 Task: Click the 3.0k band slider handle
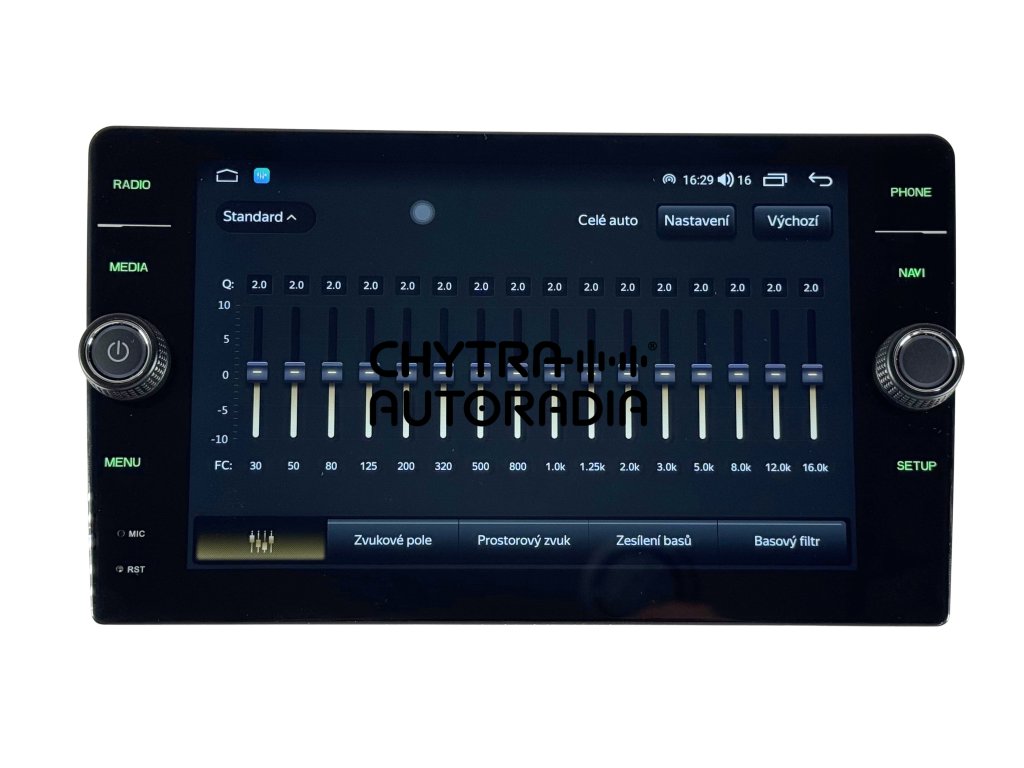click(665, 374)
